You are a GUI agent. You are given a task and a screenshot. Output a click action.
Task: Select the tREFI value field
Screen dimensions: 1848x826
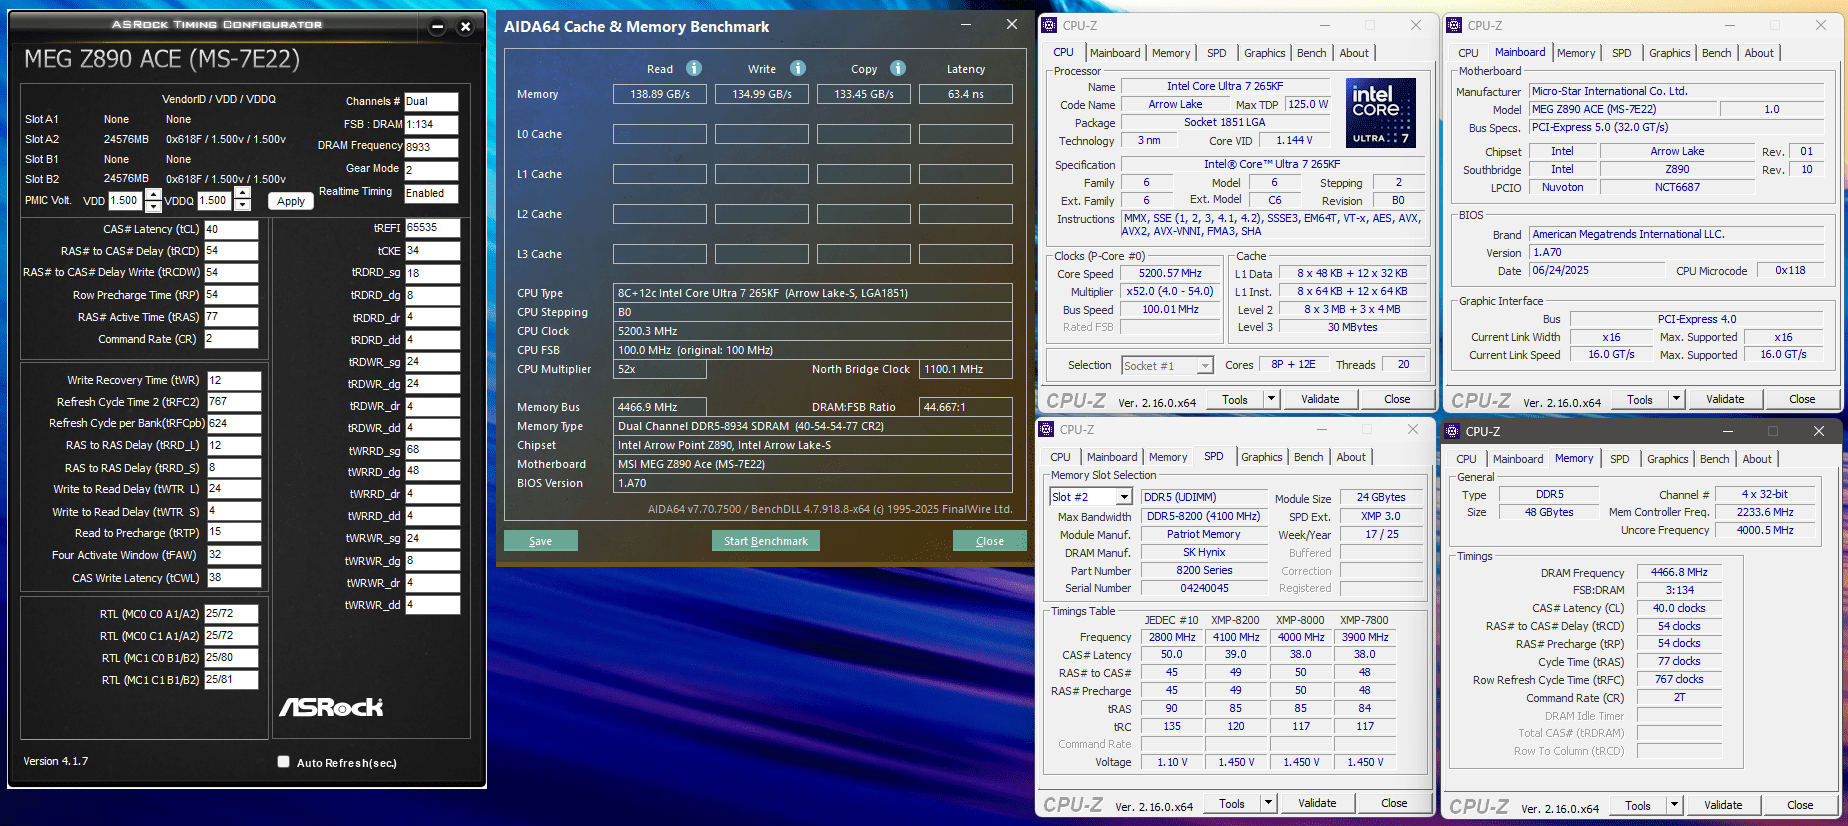pyautogui.click(x=432, y=228)
